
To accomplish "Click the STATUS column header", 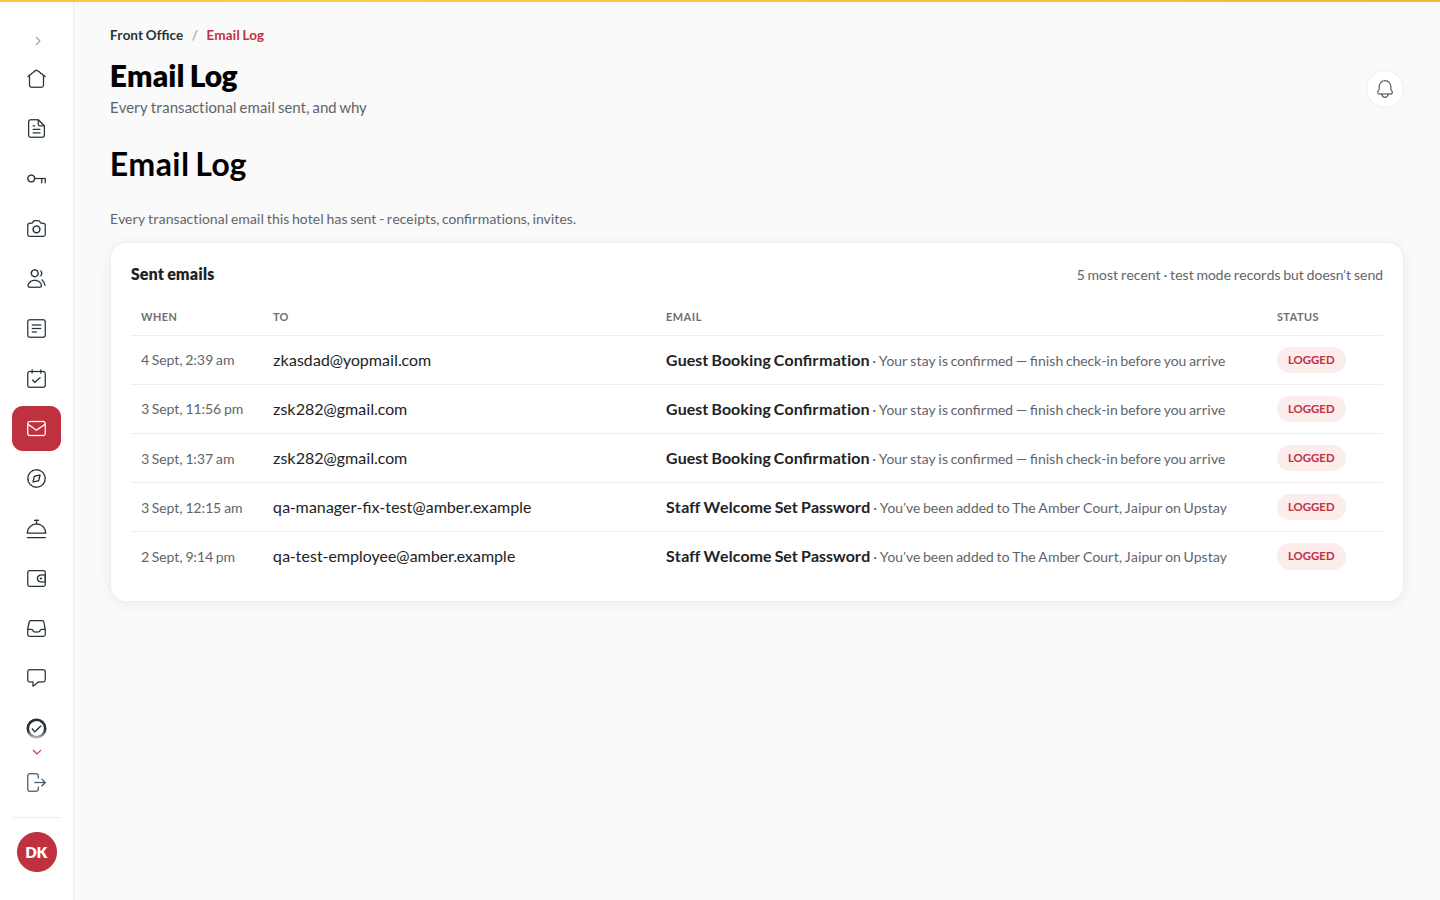I will pyautogui.click(x=1298, y=317).
